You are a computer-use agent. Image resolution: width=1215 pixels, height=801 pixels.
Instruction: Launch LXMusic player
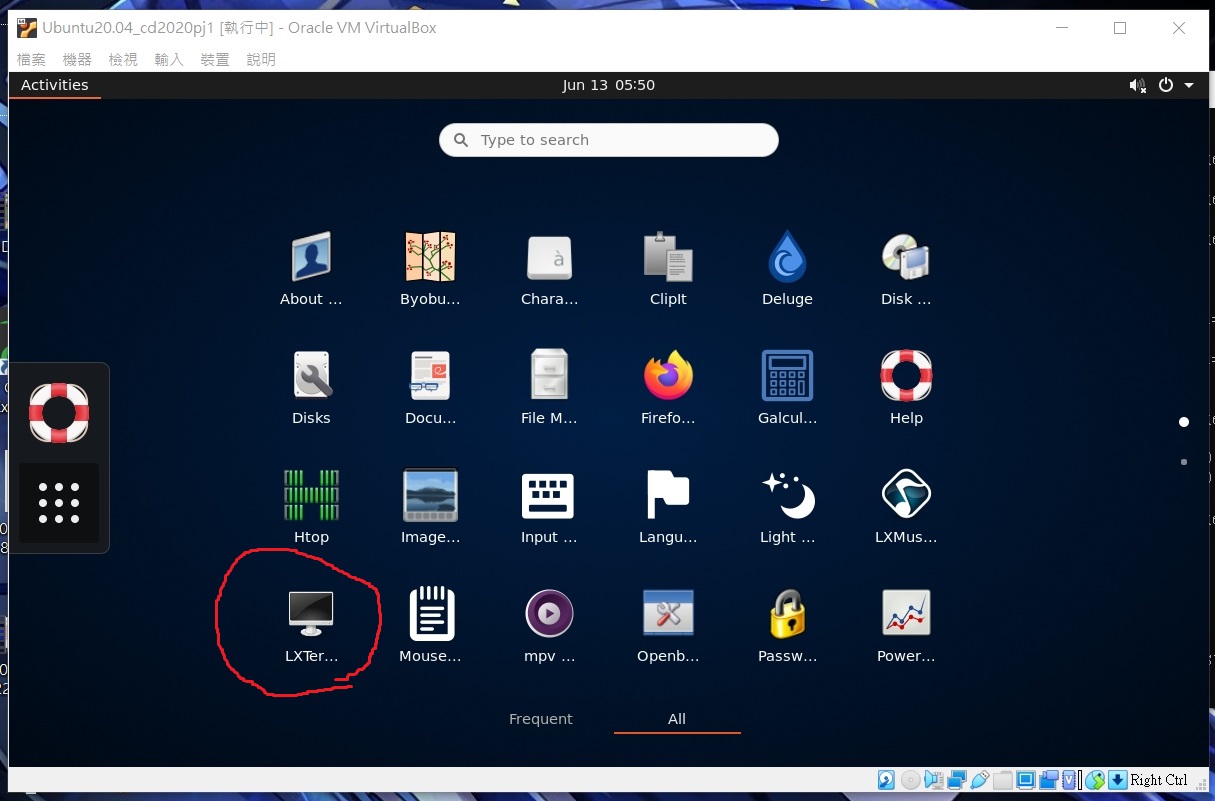point(906,495)
